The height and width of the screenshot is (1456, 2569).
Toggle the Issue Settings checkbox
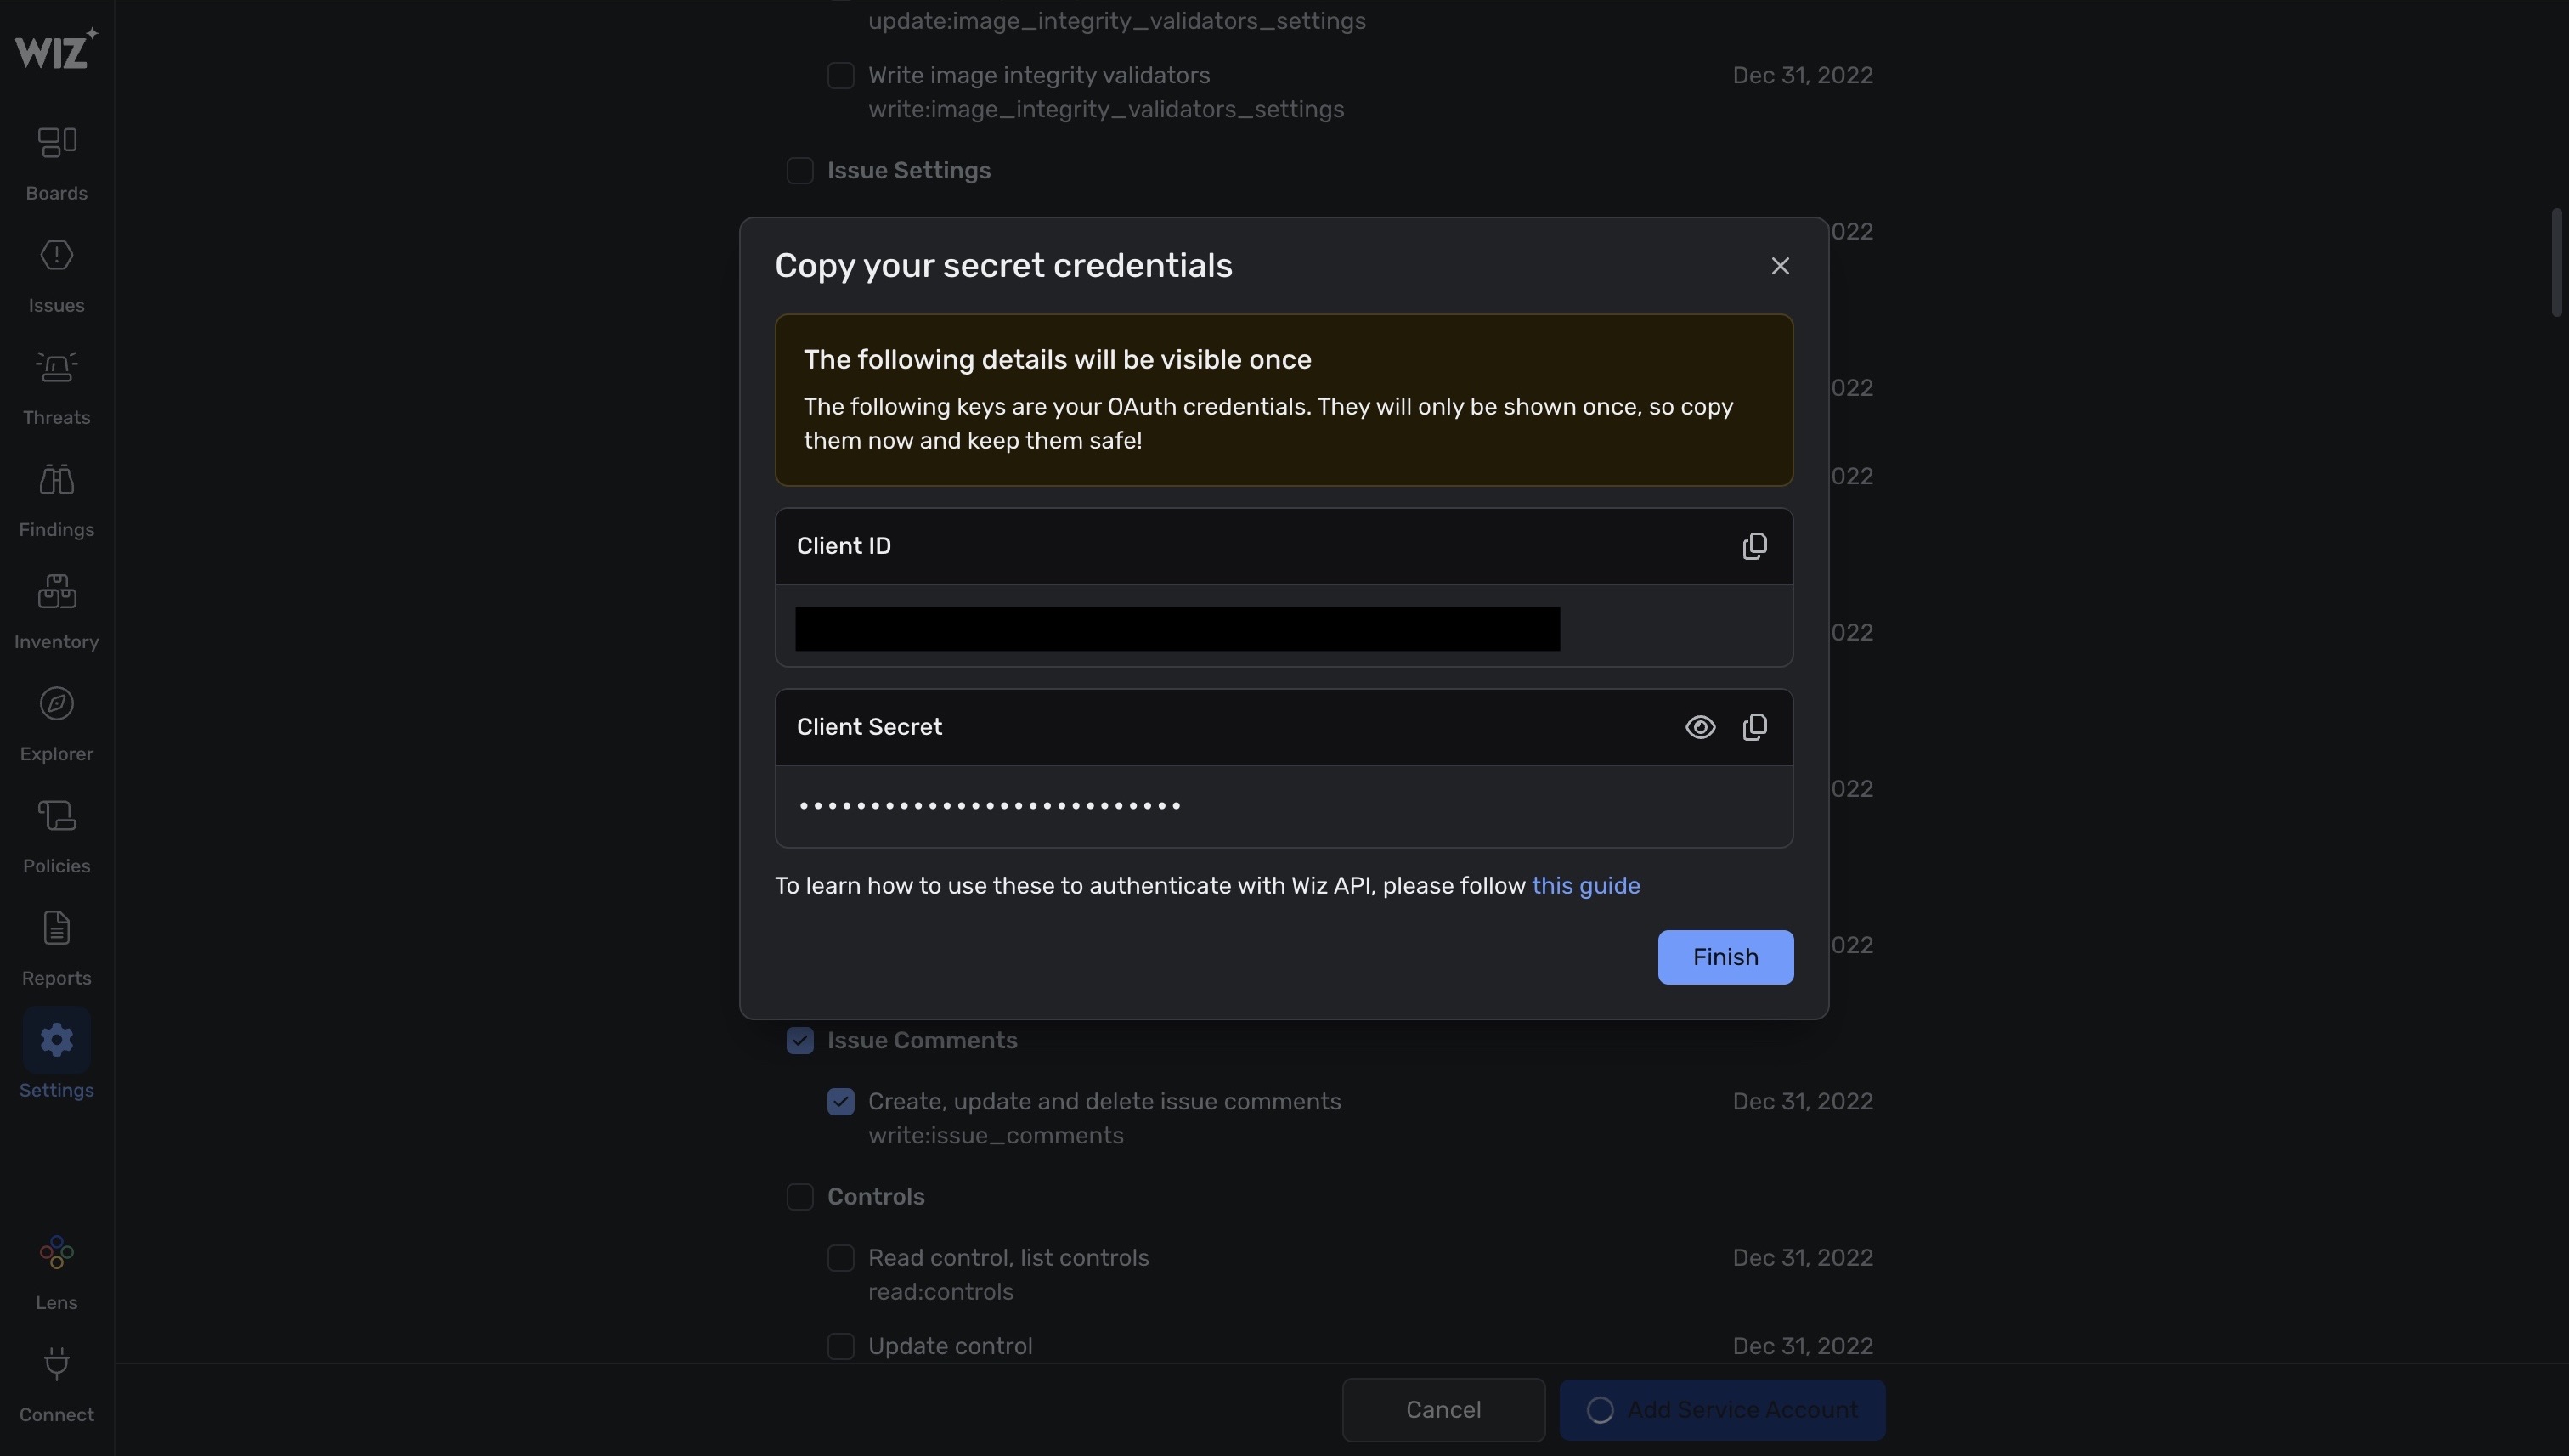pyautogui.click(x=800, y=171)
